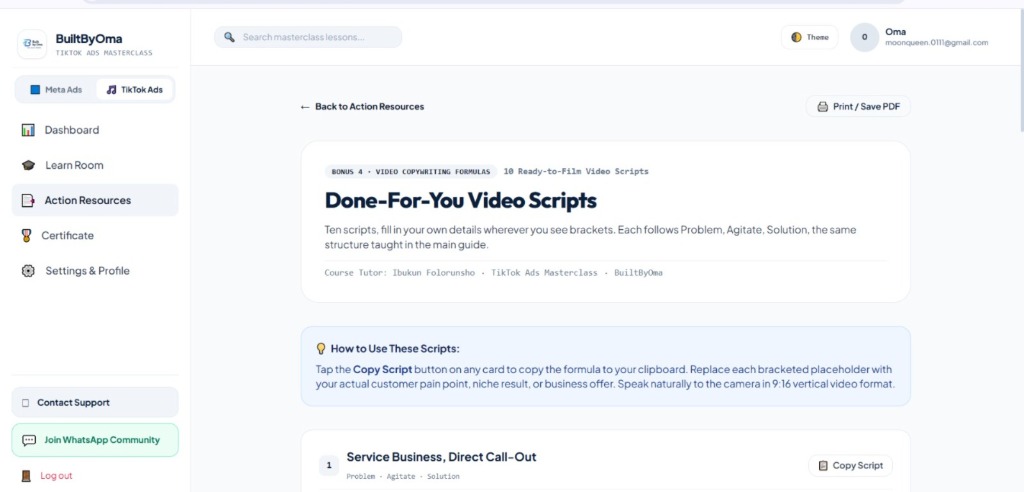Viewport: 1024px width, 492px height.
Task: Click the search magnifier icon
Action: [229, 37]
